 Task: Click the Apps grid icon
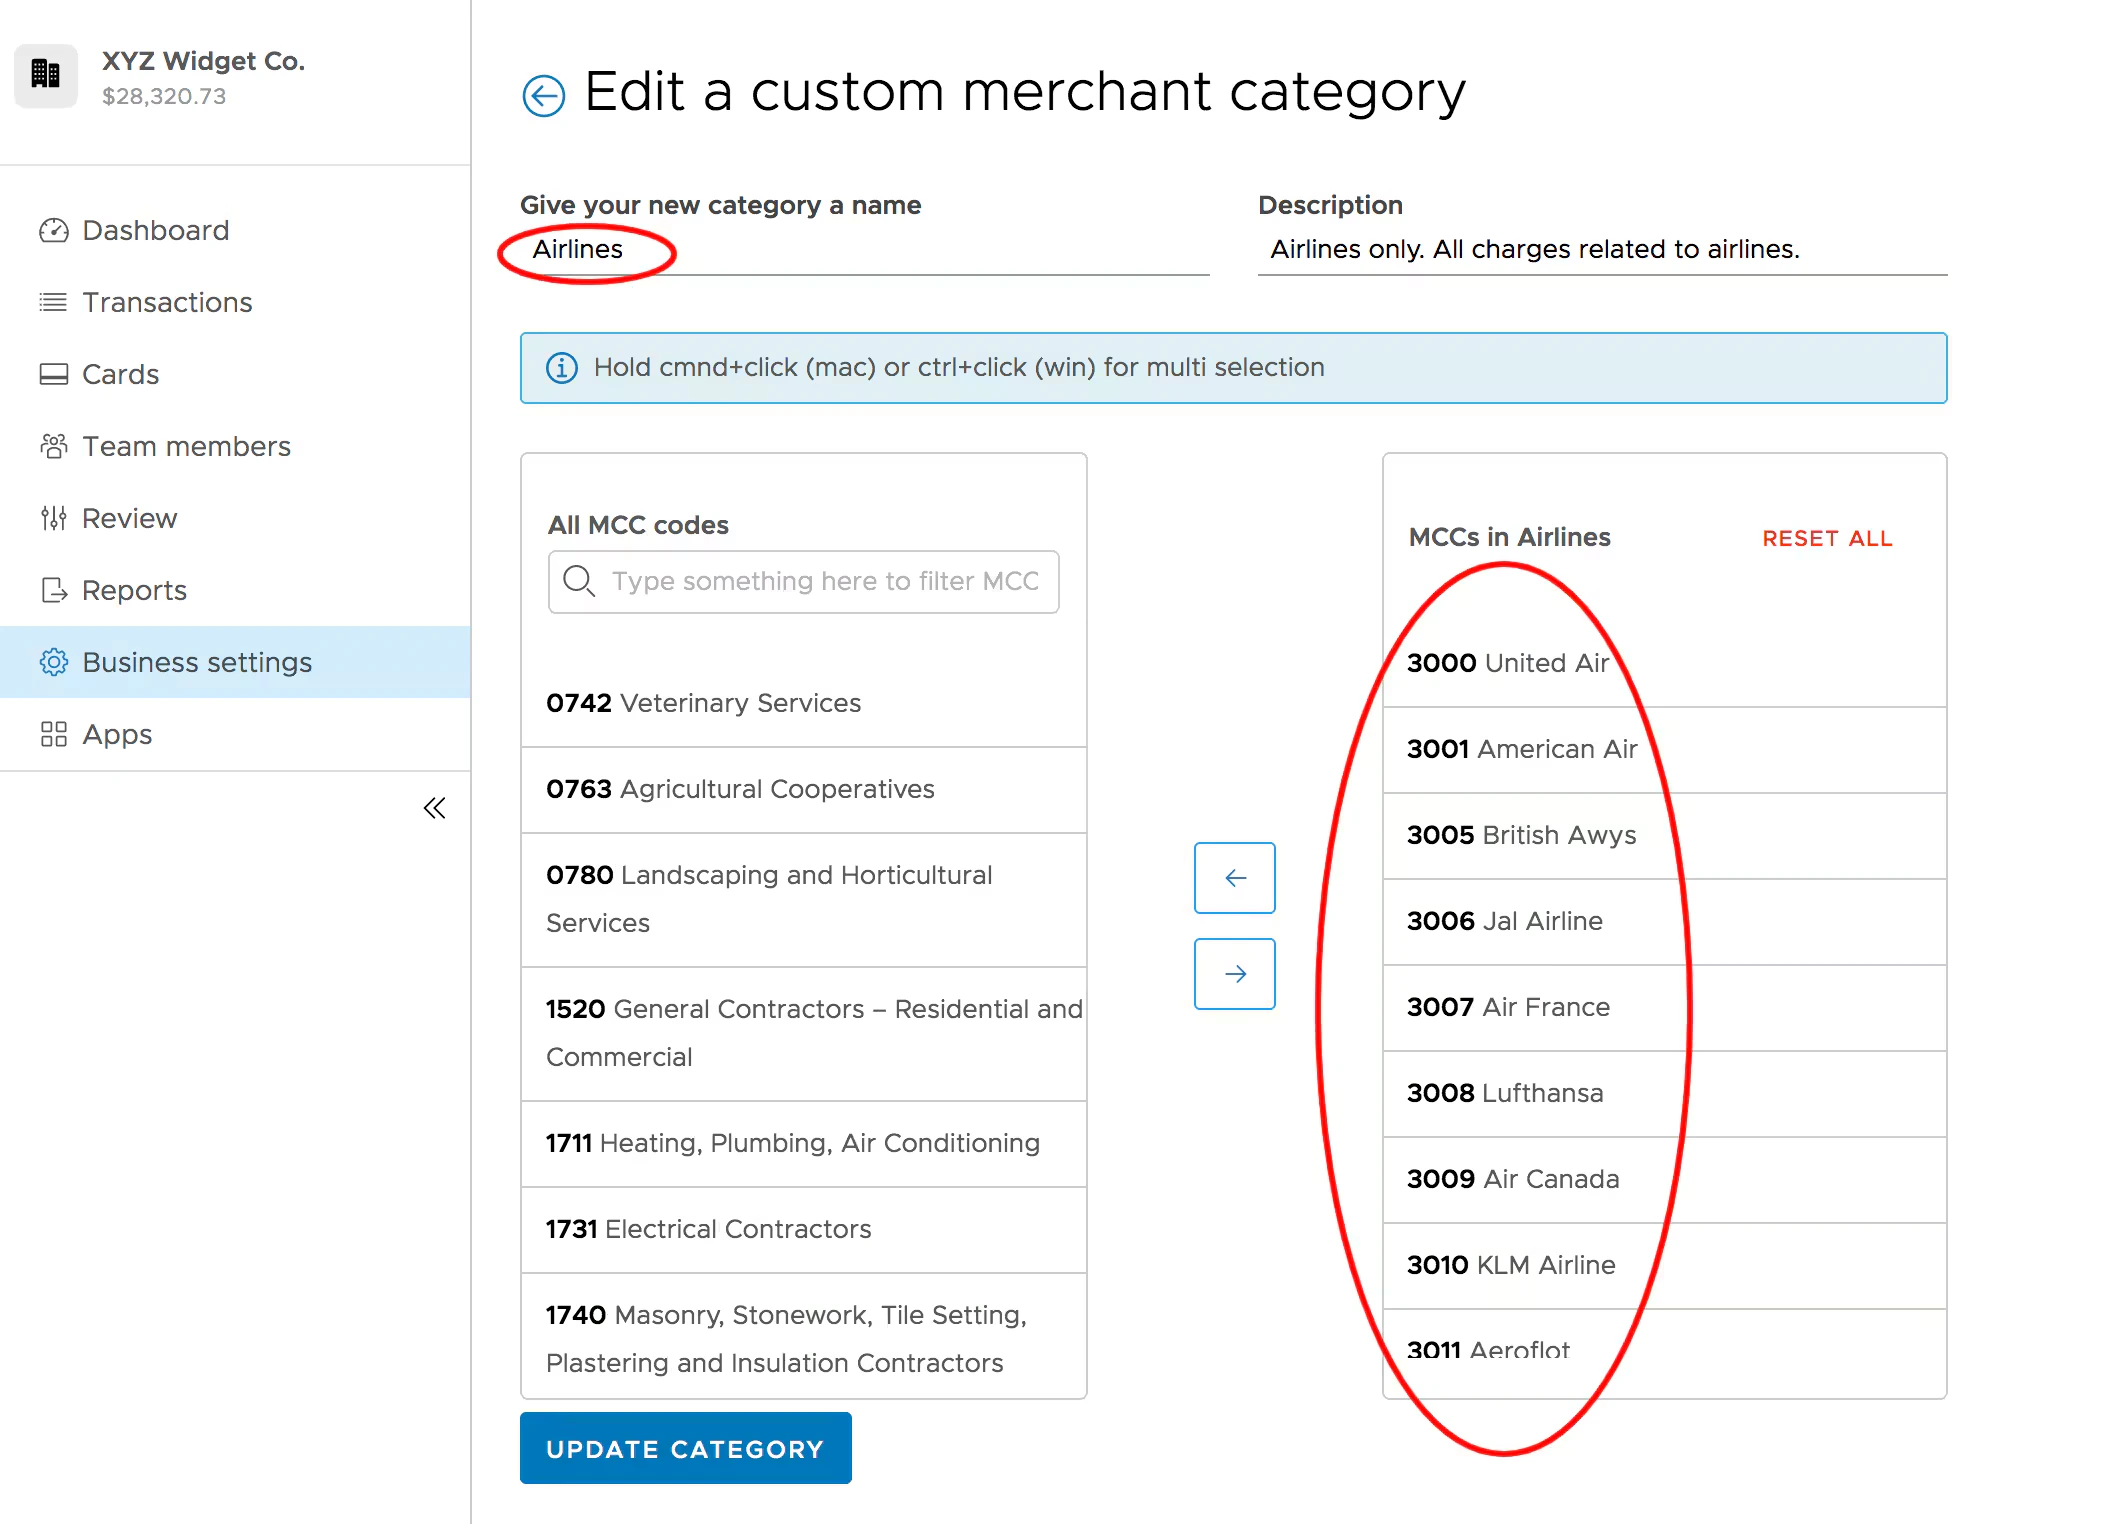coord(54,734)
